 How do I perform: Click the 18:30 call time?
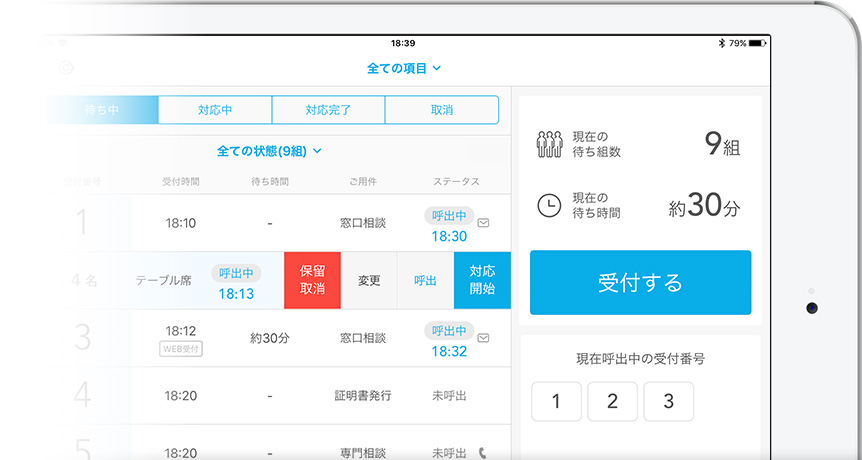click(449, 236)
